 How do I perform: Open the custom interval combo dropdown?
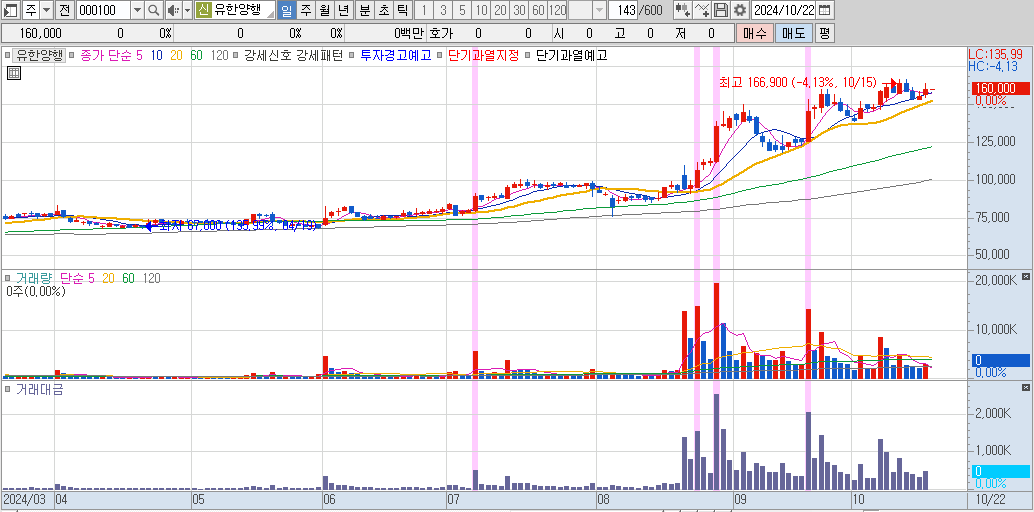(599, 10)
